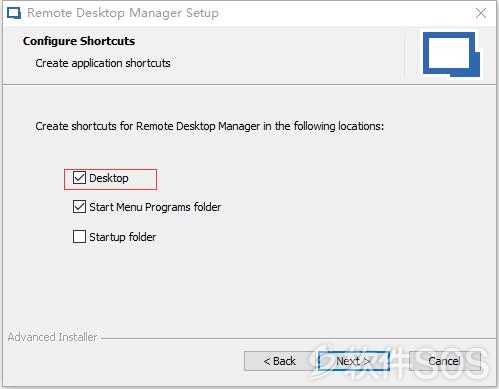The height and width of the screenshot is (389, 499).
Task: Click the separator line beside Advanced Installer
Action: tap(299, 339)
